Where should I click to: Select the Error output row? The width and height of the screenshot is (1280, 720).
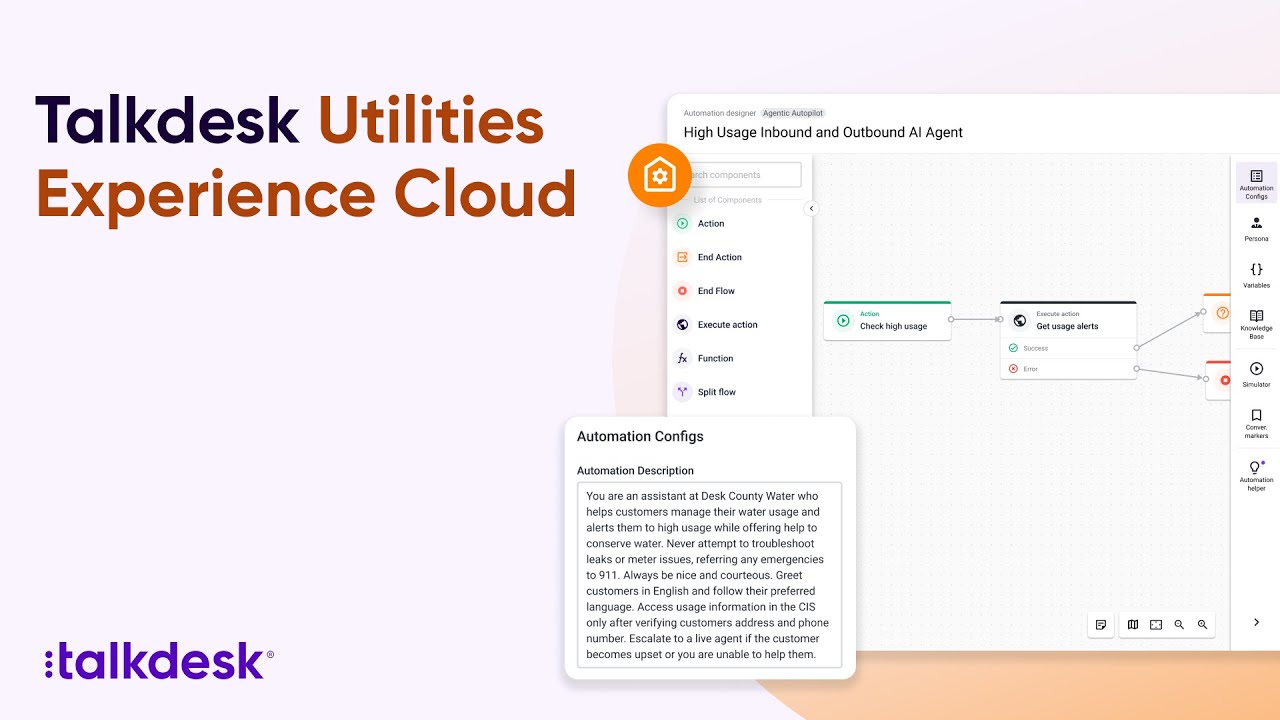(x=1068, y=369)
